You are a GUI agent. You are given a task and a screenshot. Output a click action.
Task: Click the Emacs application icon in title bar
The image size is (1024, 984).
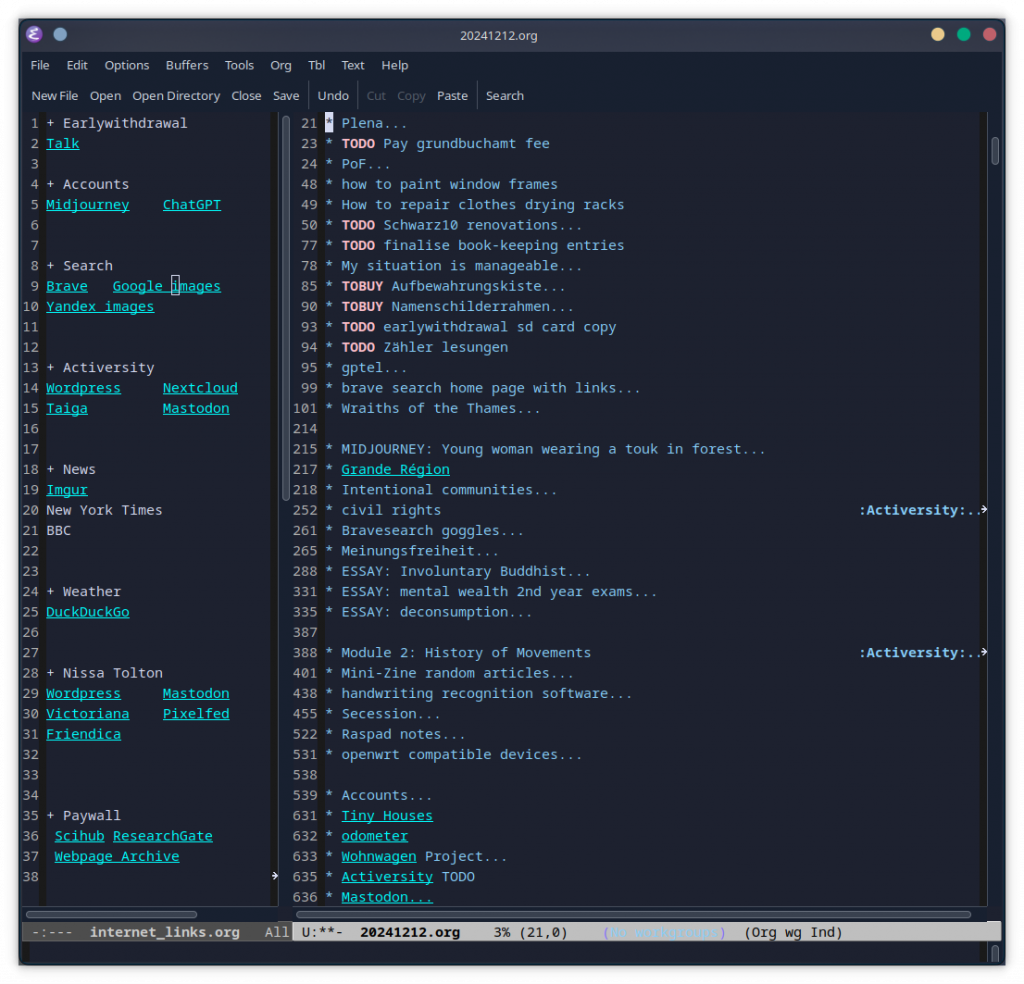click(x=34, y=34)
